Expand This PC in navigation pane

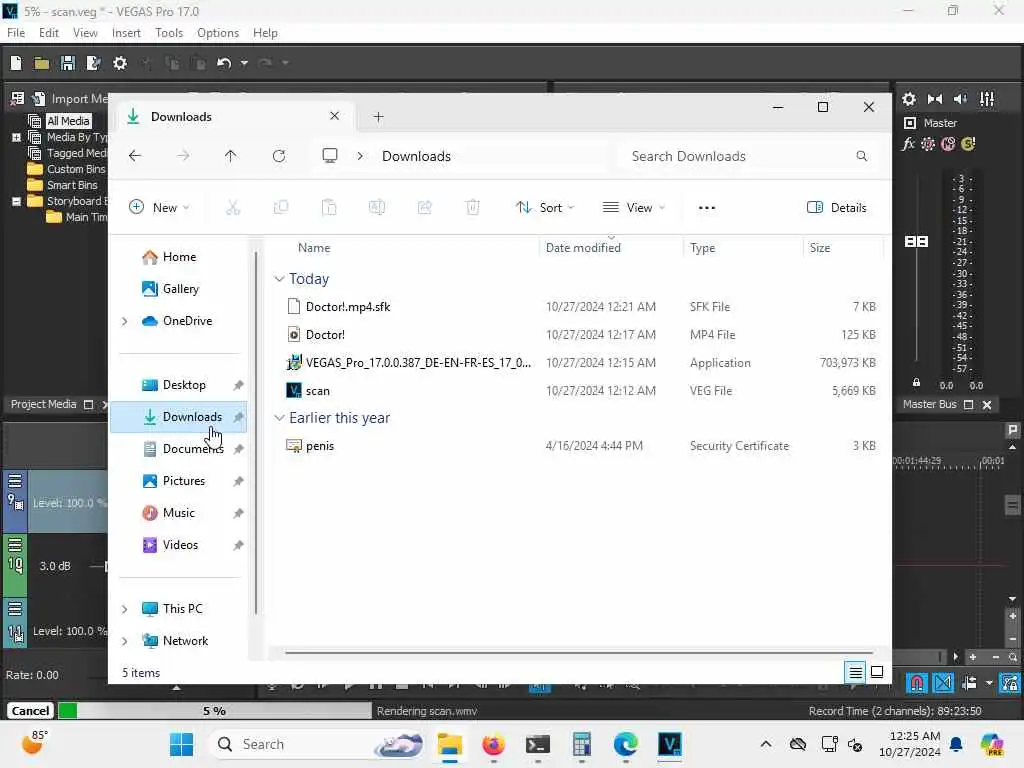[125, 609]
